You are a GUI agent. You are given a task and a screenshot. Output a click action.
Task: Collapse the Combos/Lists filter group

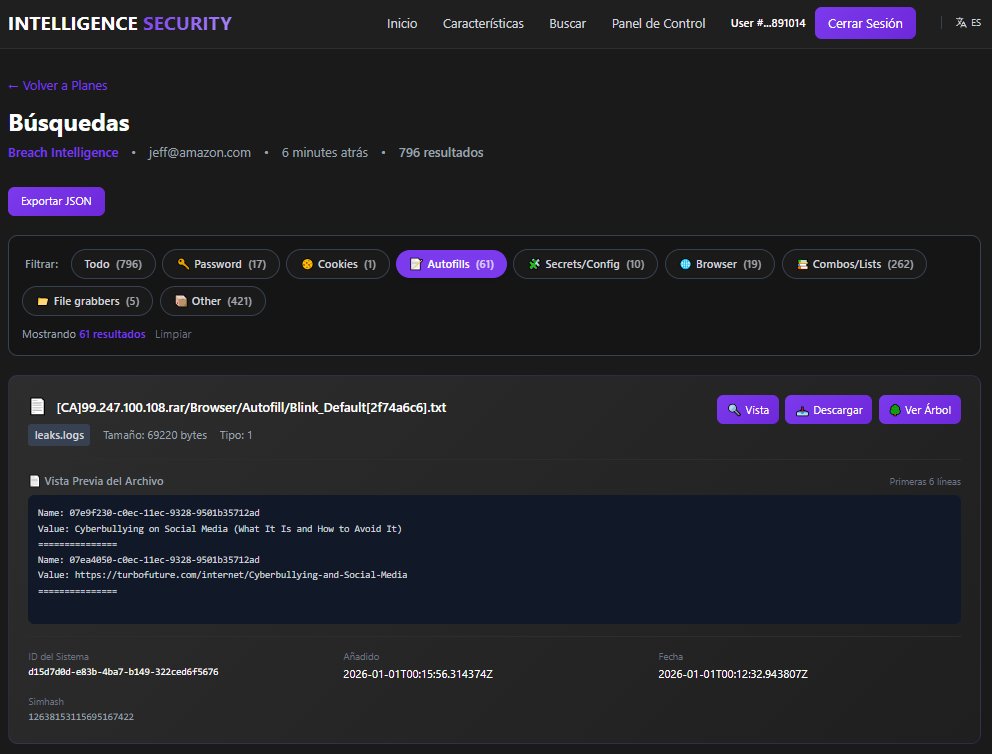coord(854,264)
